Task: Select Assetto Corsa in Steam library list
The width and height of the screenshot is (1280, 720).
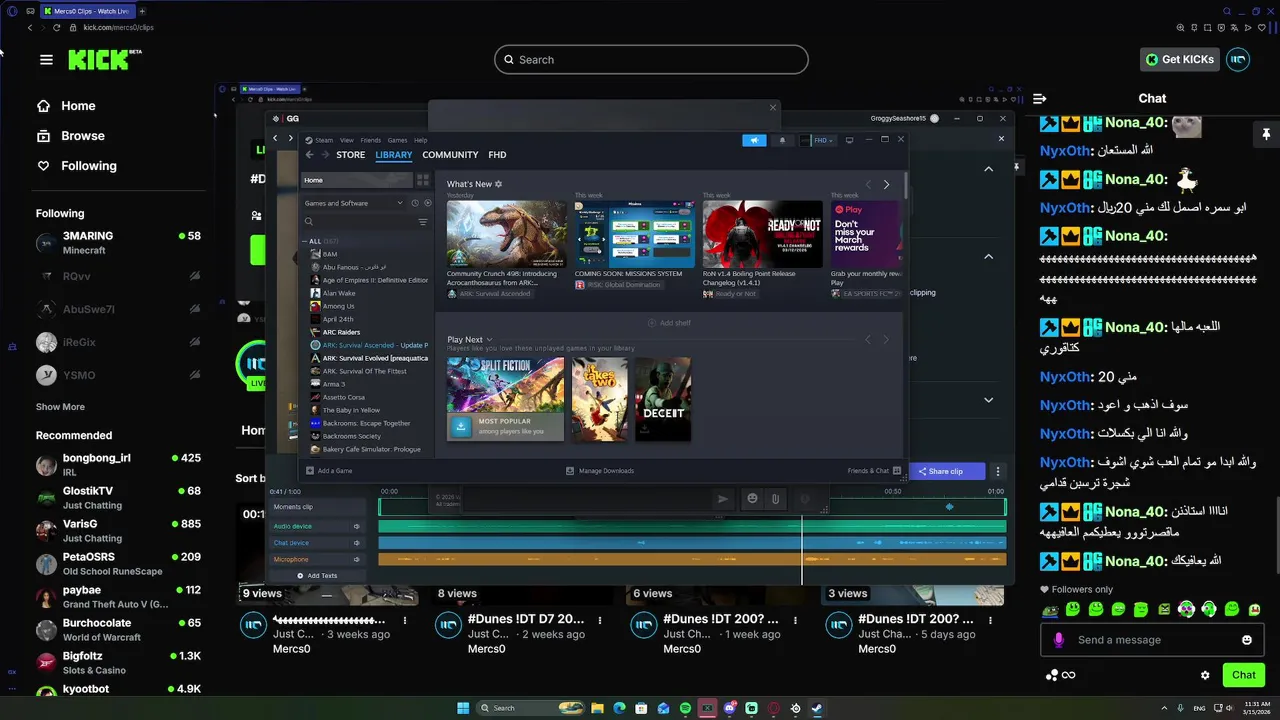Action: coord(344,397)
